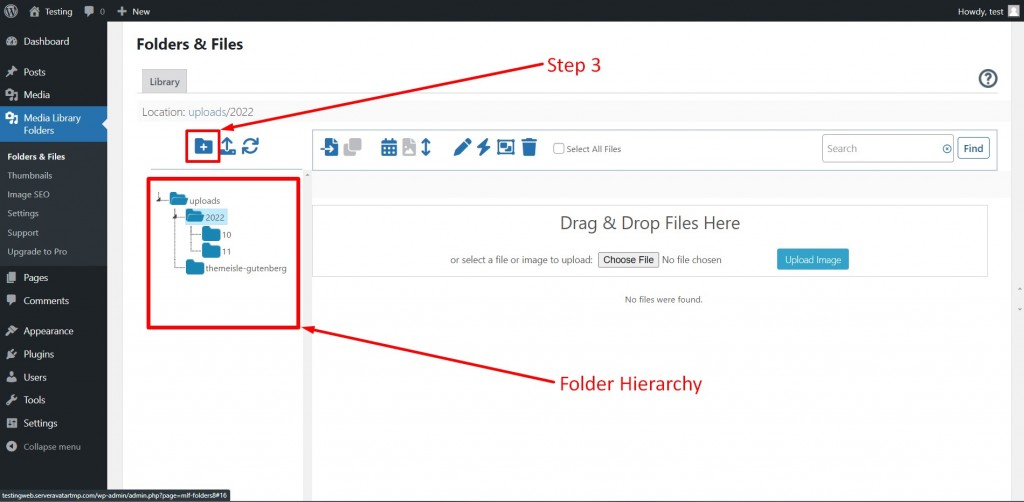Click the move files arrow icon
Screen dimensions: 1024x502
[330, 147]
